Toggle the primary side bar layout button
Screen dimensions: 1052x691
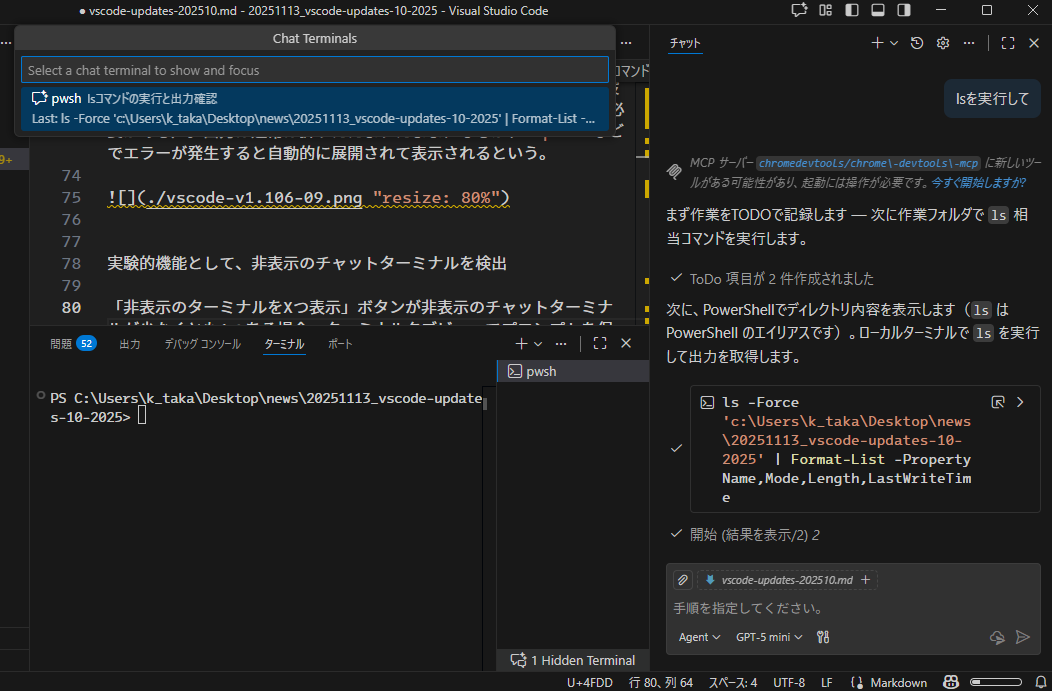click(x=851, y=10)
